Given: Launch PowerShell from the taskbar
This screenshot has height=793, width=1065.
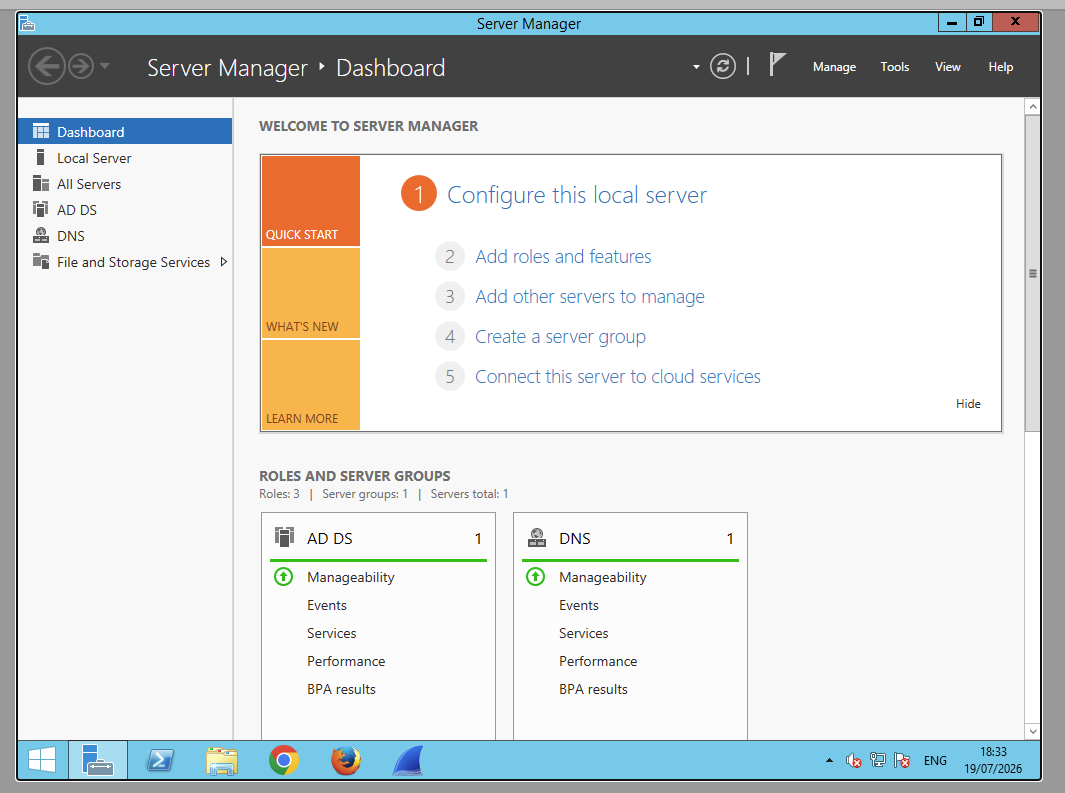Looking at the screenshot, I should (160, 760).
